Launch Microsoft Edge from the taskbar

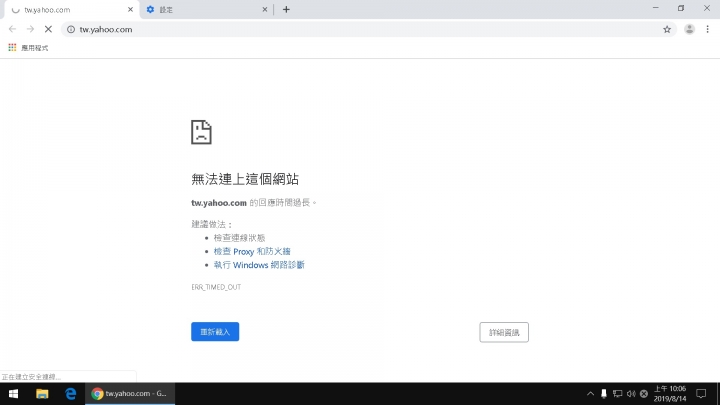(70, 394)
